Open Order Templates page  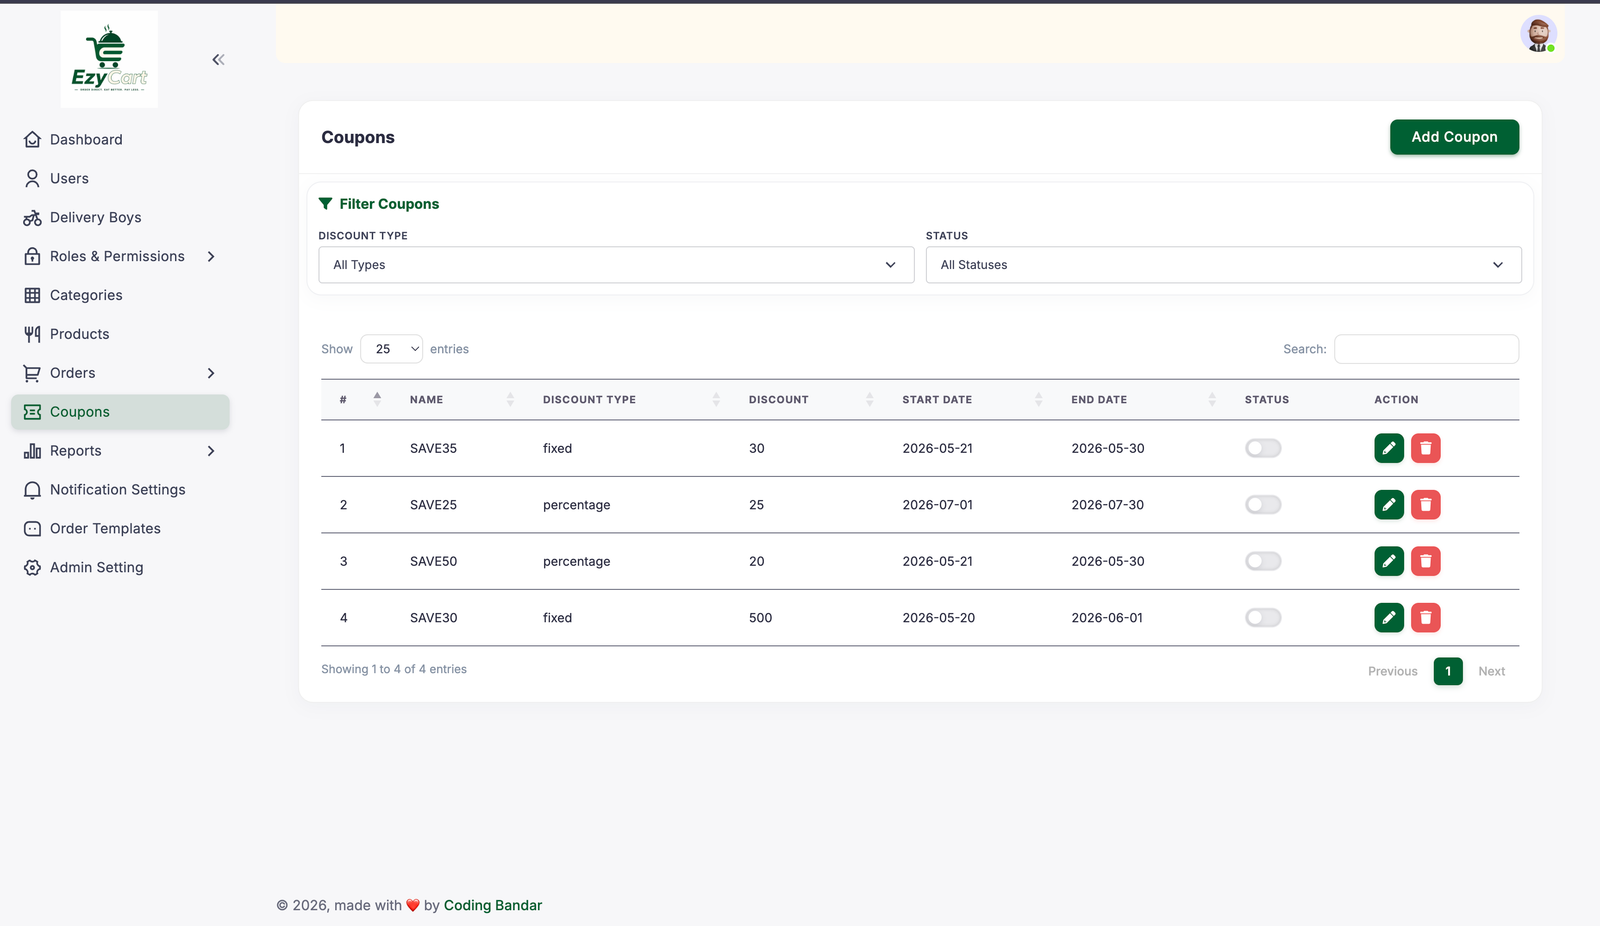[x=120, y=529]
